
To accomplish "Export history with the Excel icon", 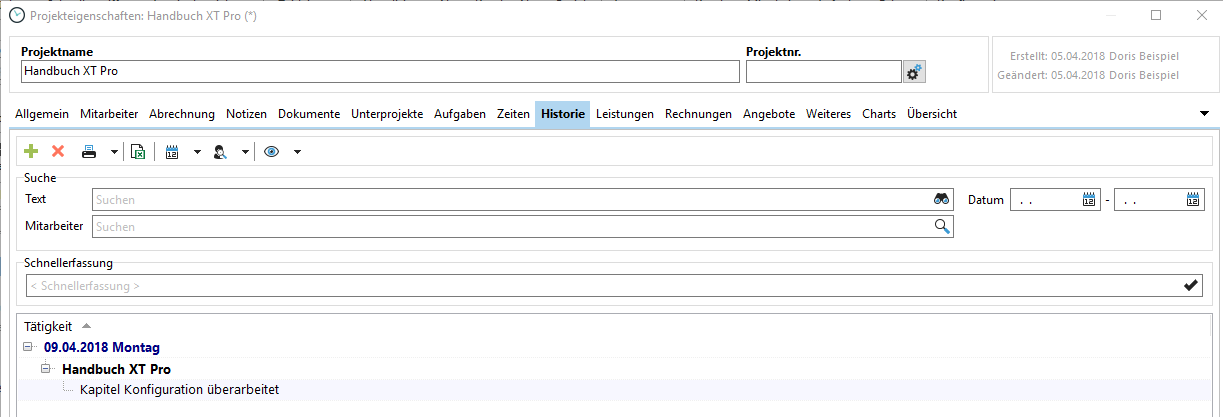I will pos(138,152).
